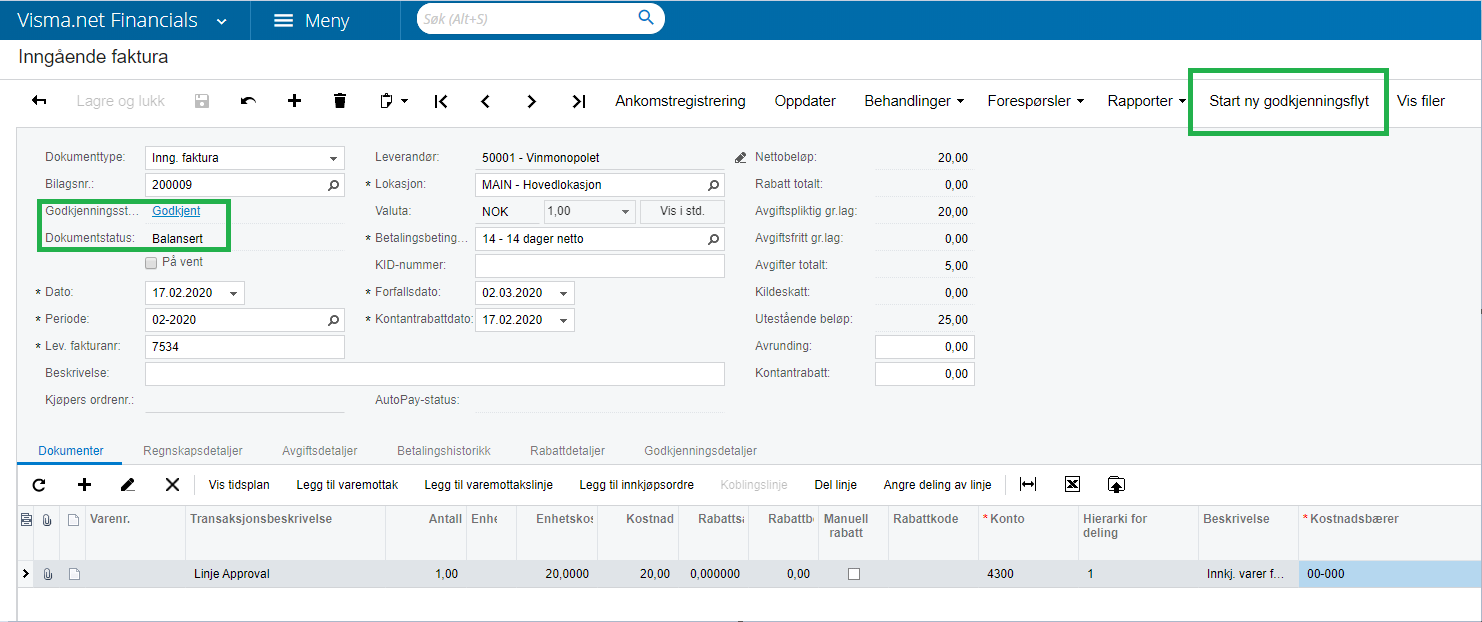Screen dimensions: 1482x622
Task: Add a new line in the grid
Action: [84, 485]
